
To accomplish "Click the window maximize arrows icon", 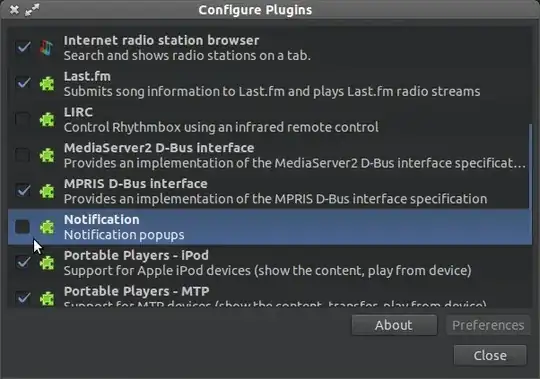I will pyautogui.click(x=32, y=10).
